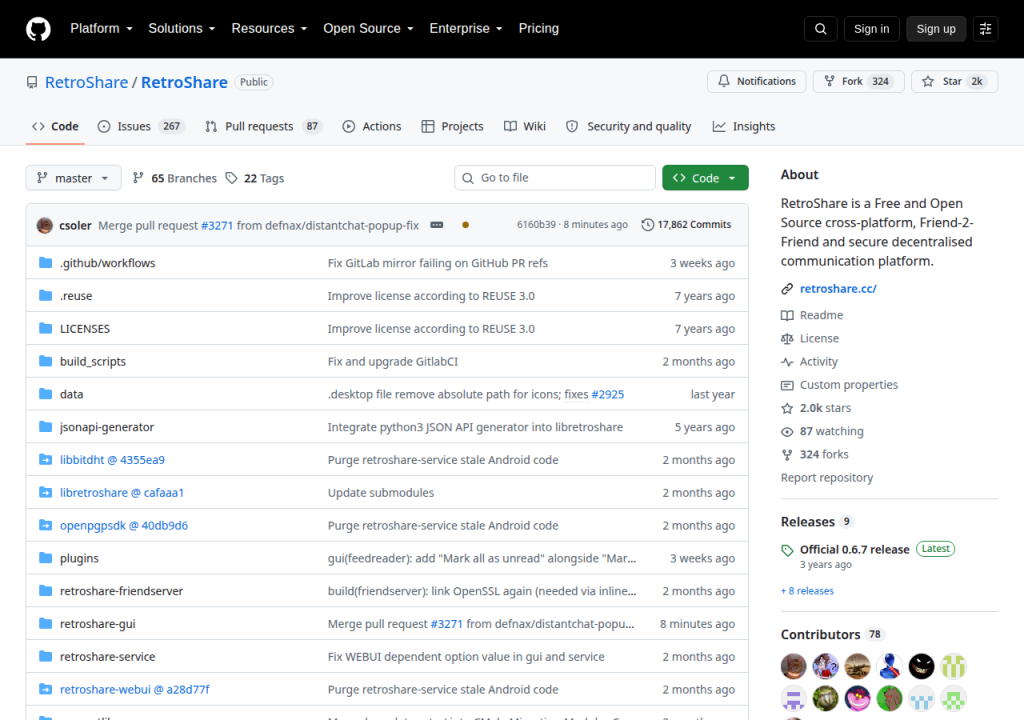Open the pink Cheshire cat contributor avatar
Viewport: 1024px width, 720px height.
click(857, 698)
